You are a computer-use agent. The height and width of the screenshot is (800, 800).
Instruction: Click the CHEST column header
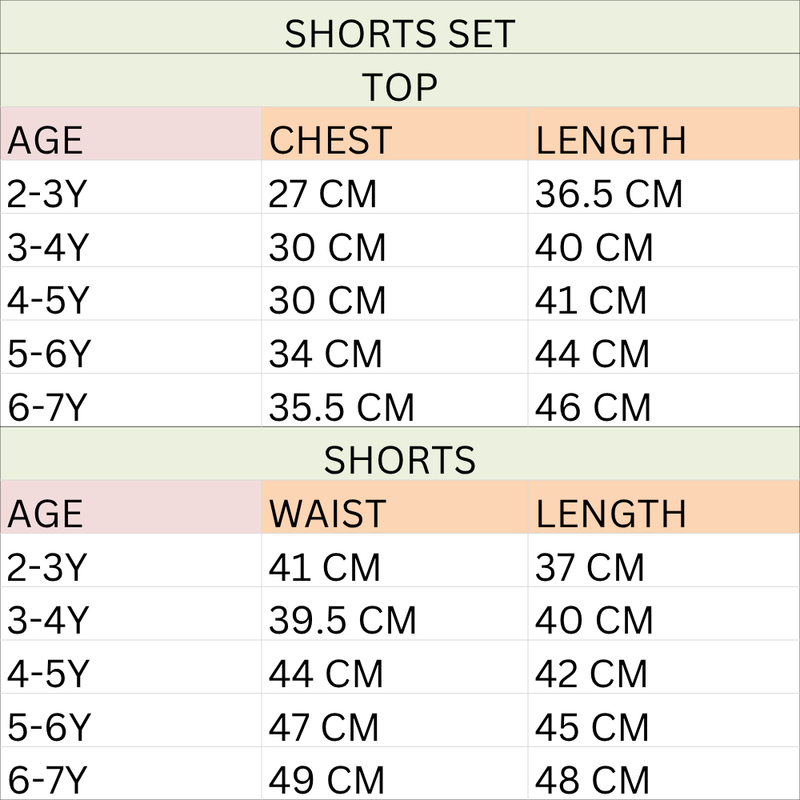point(395,134)
